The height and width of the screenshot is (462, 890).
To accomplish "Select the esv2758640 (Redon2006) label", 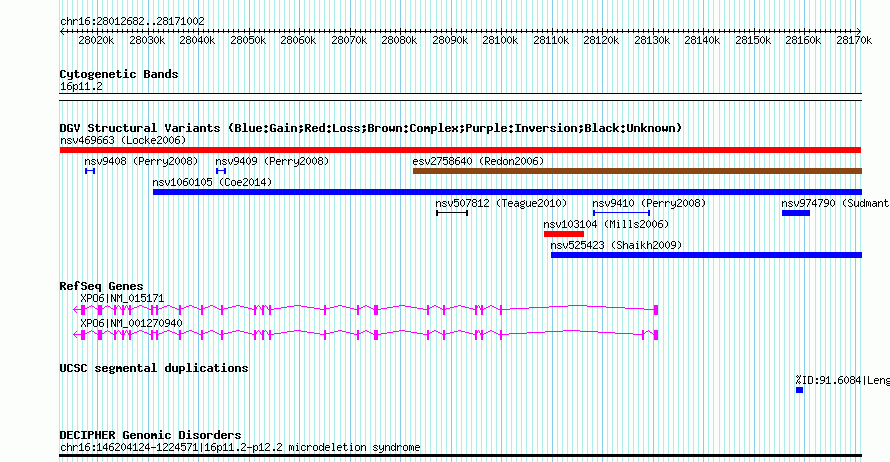I will click(x=478, y=161).
